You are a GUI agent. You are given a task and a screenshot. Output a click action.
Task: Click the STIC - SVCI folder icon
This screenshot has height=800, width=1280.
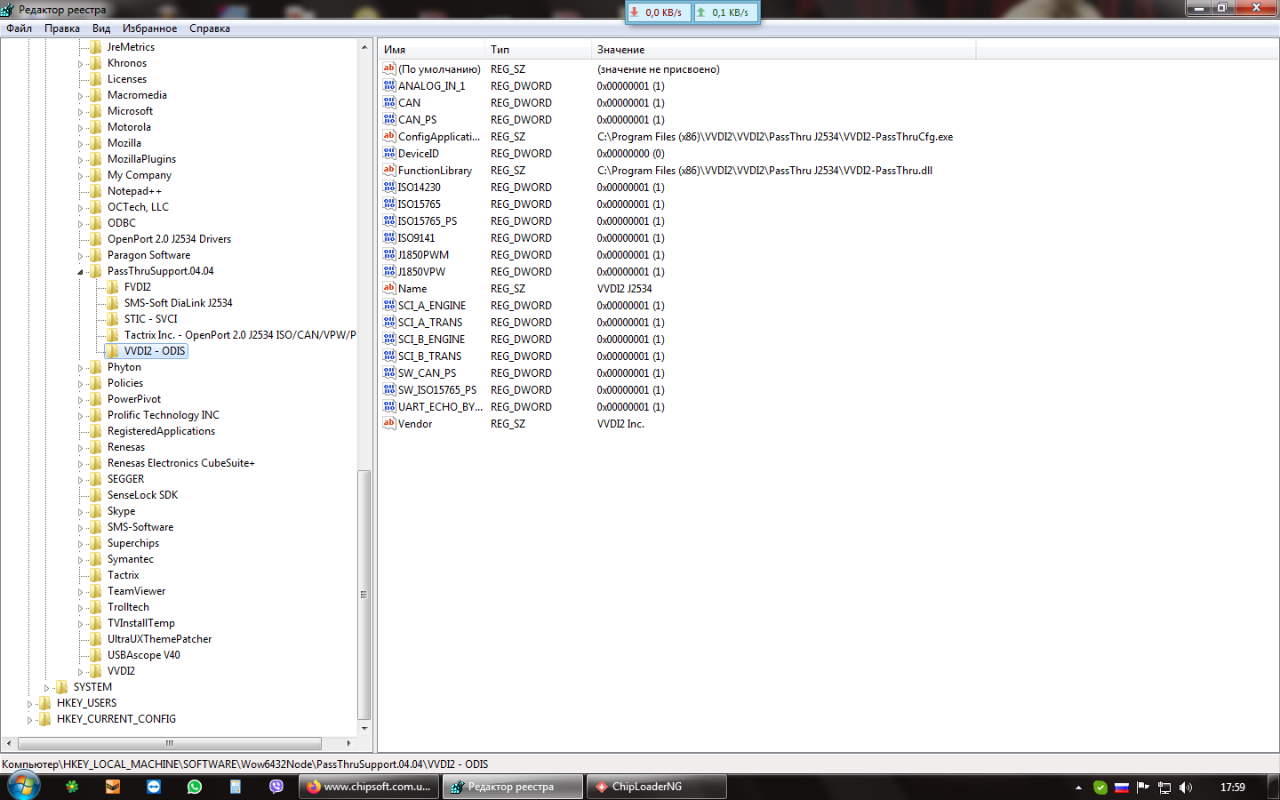113,319
